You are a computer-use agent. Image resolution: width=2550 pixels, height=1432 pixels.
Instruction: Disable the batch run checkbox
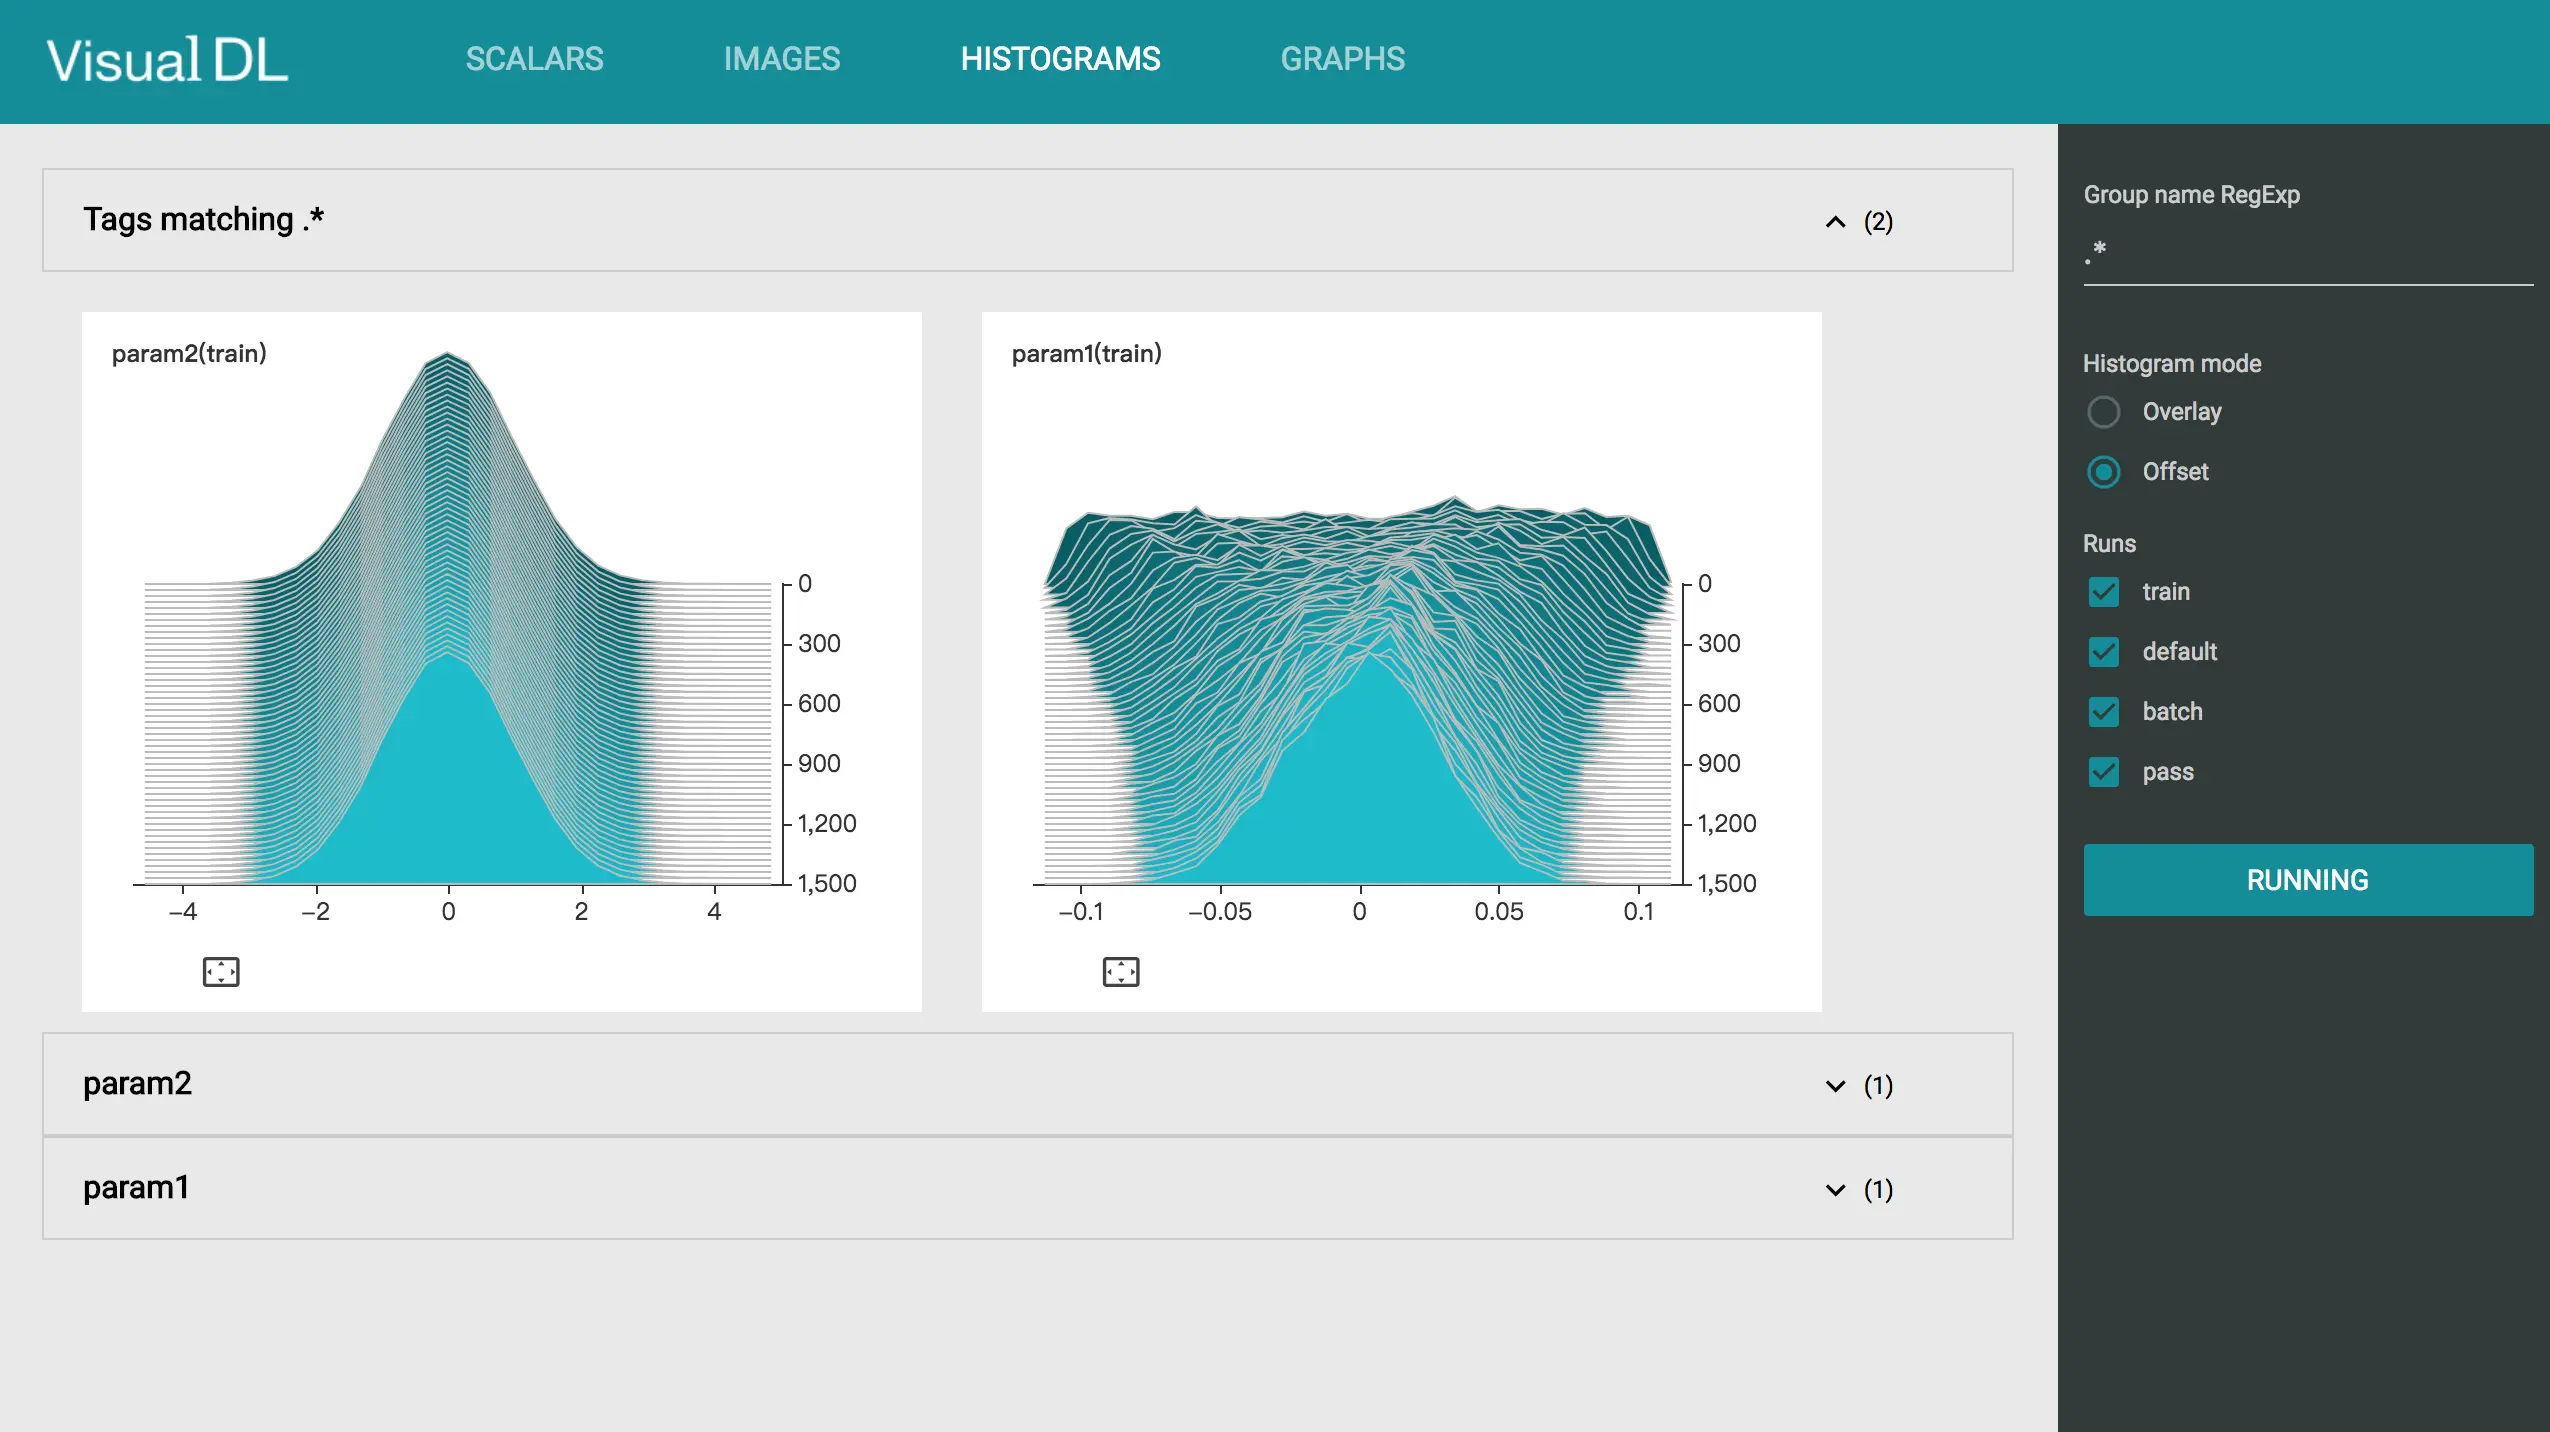(2103, 711)
